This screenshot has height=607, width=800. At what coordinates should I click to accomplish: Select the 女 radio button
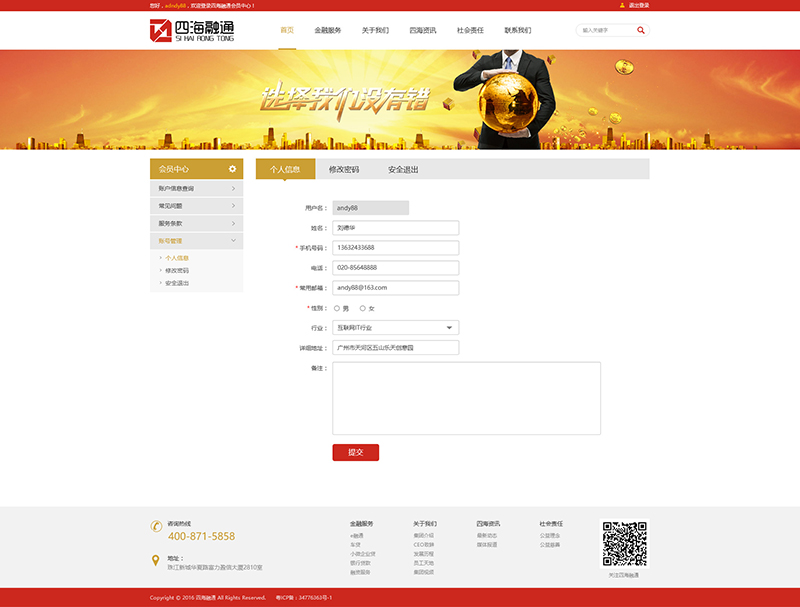pos(363,308)
